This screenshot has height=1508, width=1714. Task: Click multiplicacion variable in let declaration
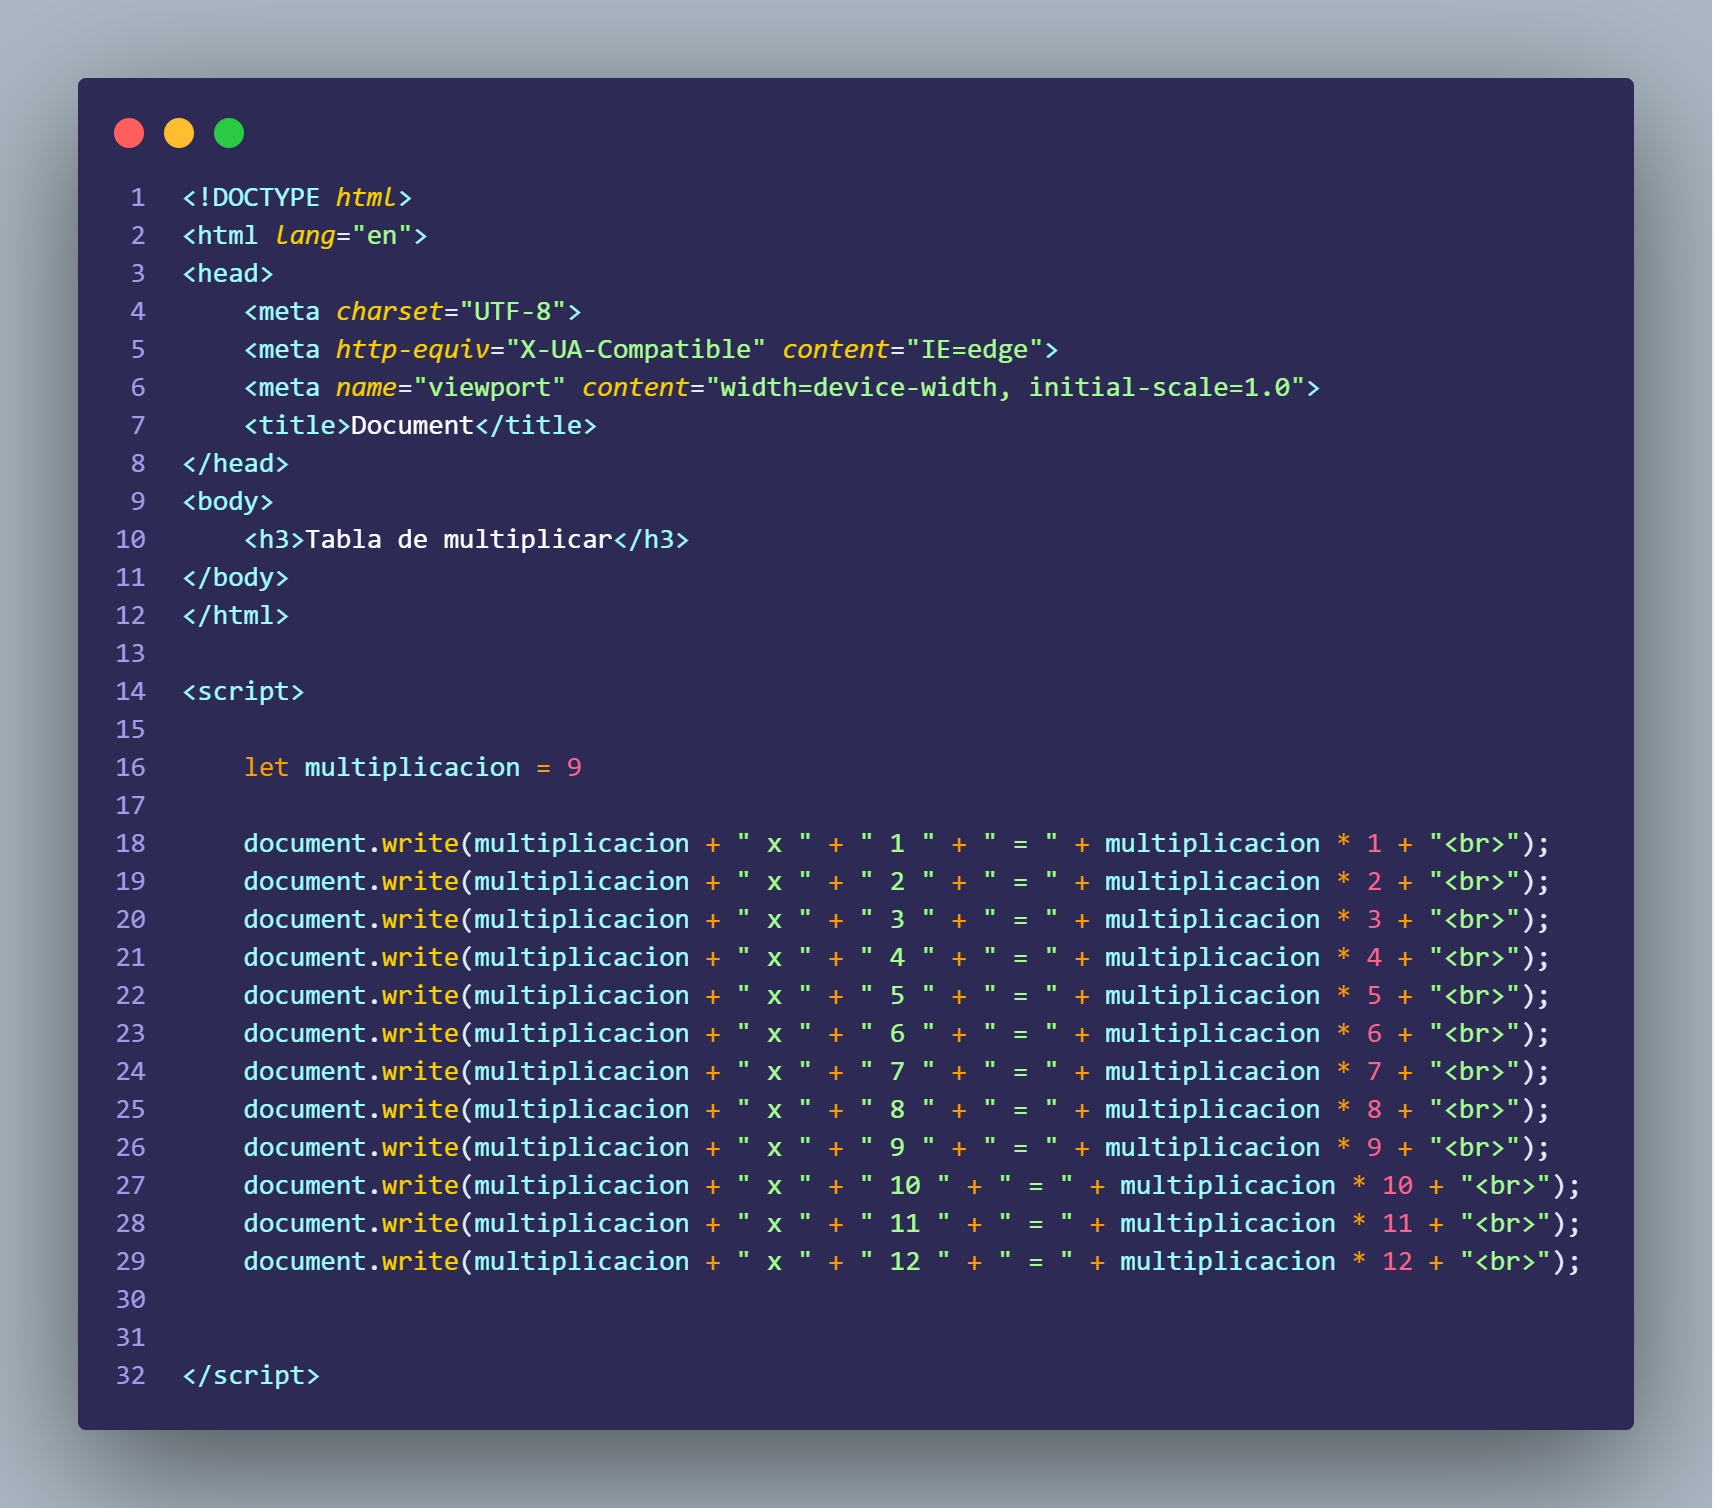[412, 767]
